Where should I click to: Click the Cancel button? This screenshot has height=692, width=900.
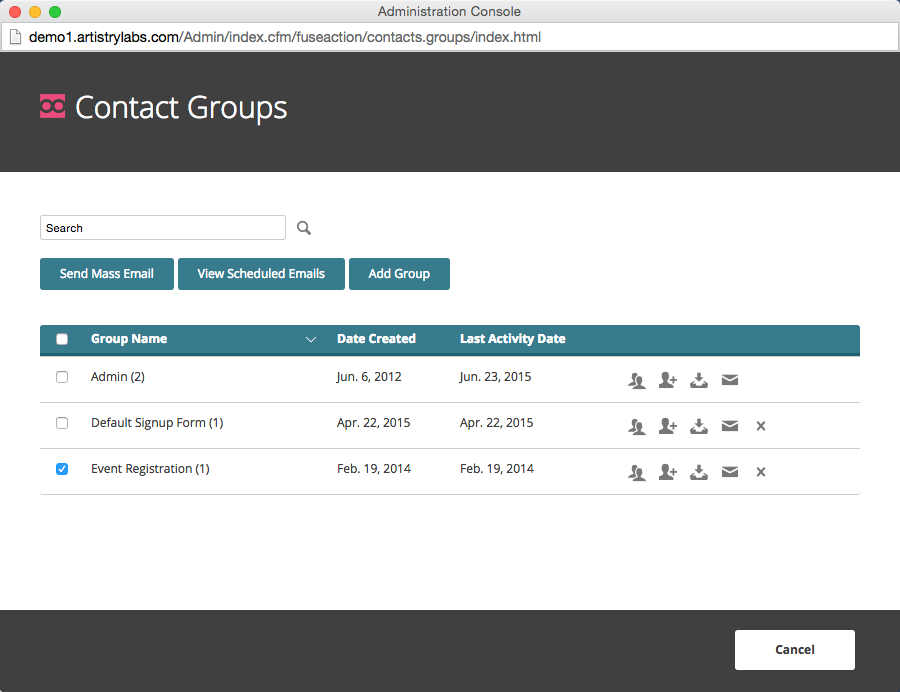[x=794, y=650]
